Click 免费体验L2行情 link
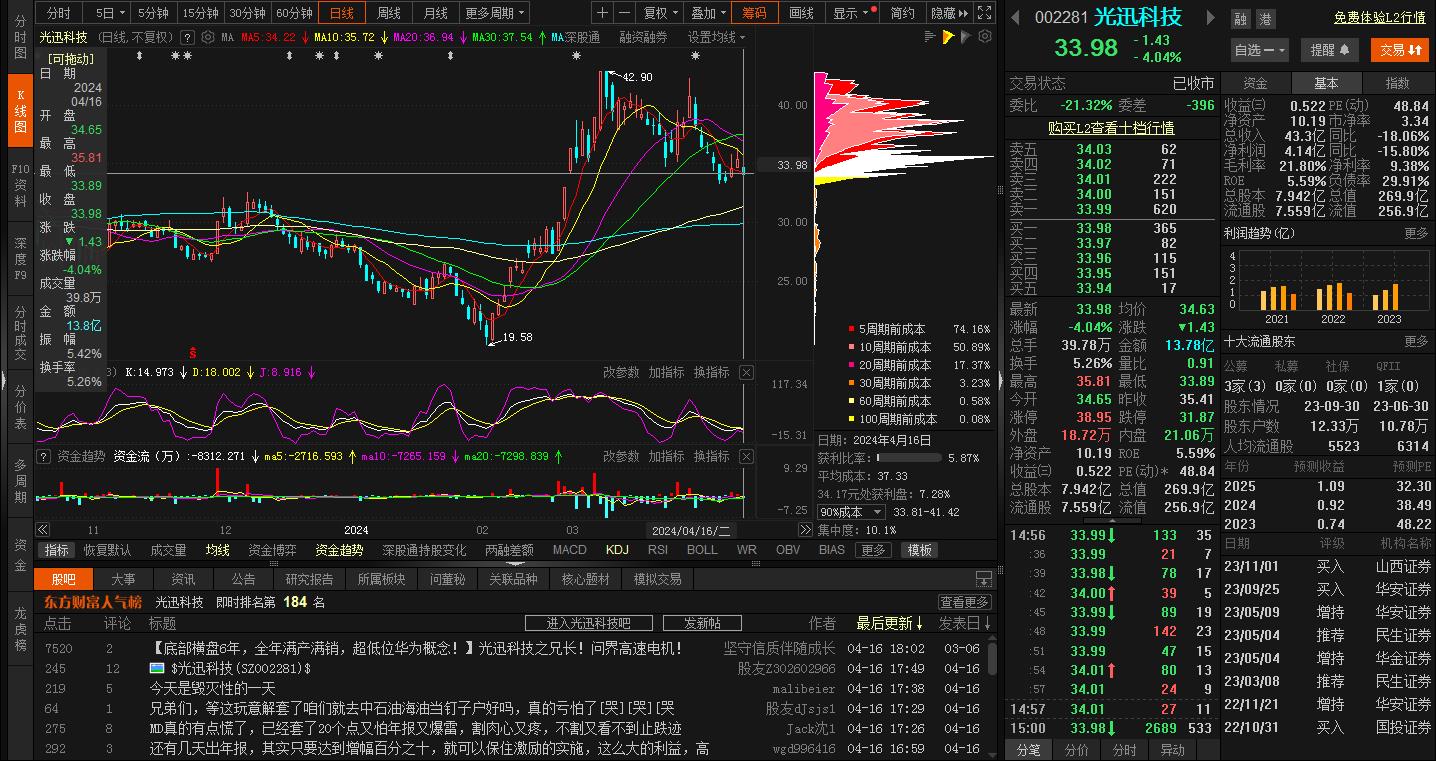The width and height of the screenshot is (1436, 761). 1379,18
